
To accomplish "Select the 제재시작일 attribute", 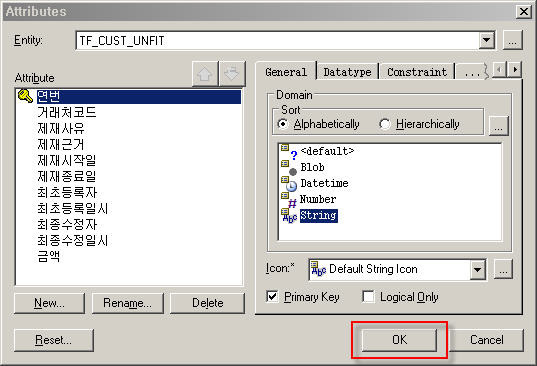I will click(x=67, y=160).
